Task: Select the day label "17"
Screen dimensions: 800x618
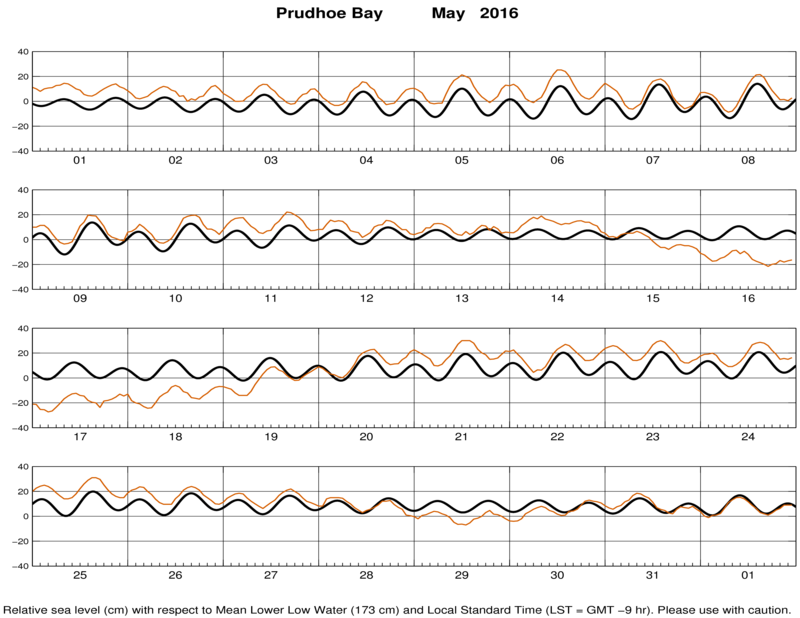Action: point(80,437)
